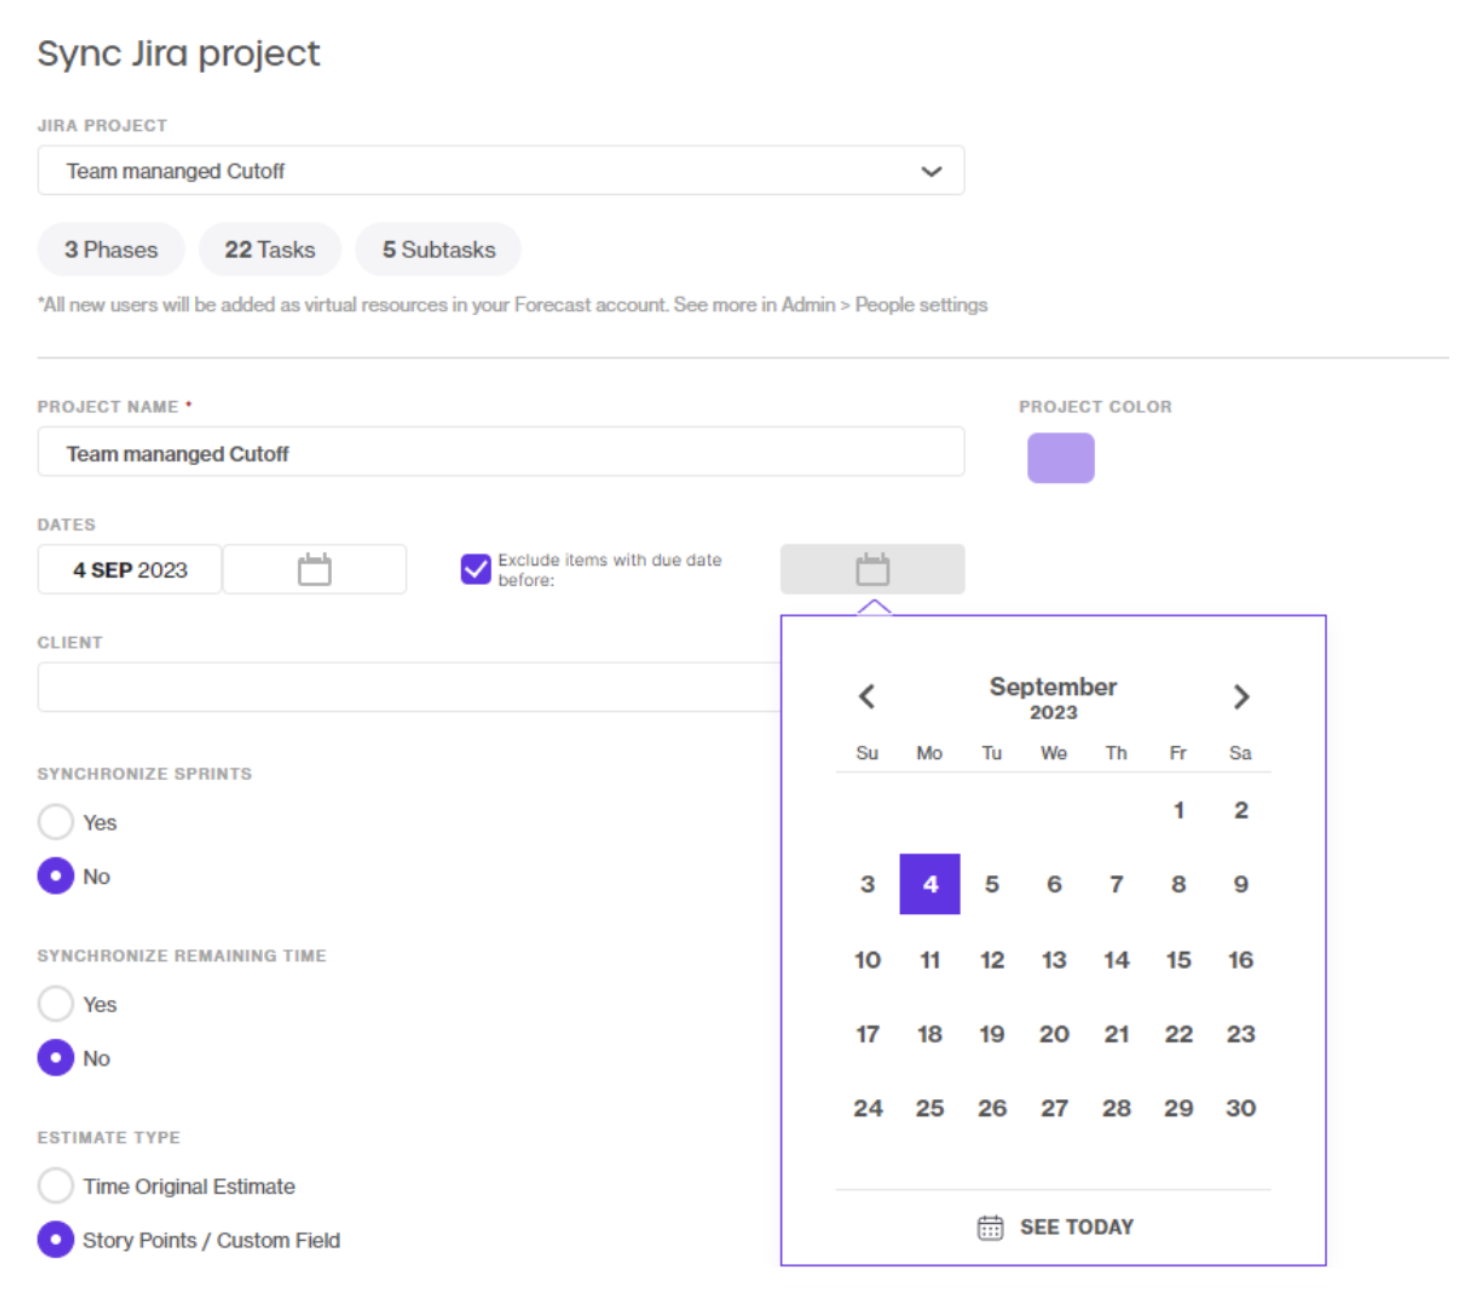
Task: Pick September 1 in the calendar
Action: click(1179, 810)
